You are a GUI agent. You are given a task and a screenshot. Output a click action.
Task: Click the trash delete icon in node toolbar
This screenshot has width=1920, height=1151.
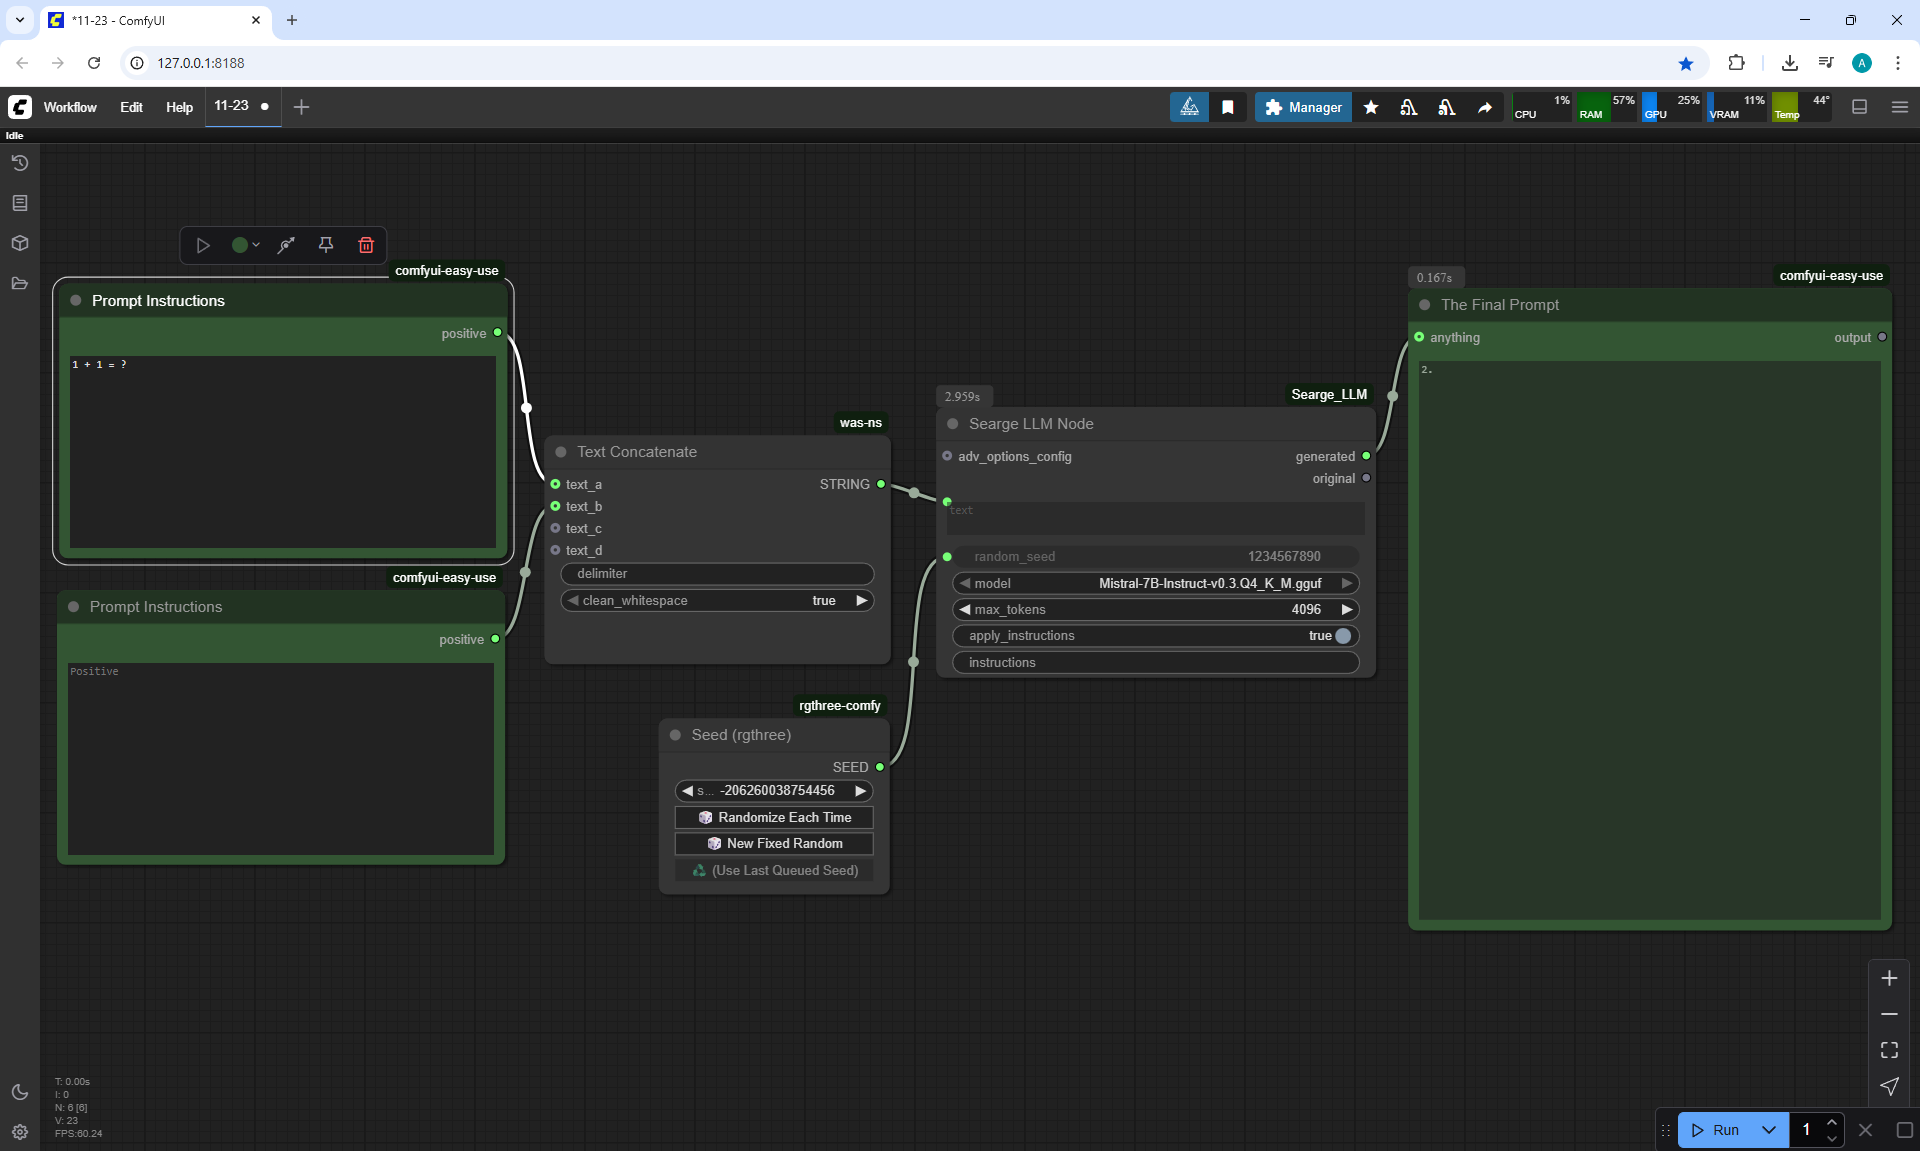click(x=366, y=245)
